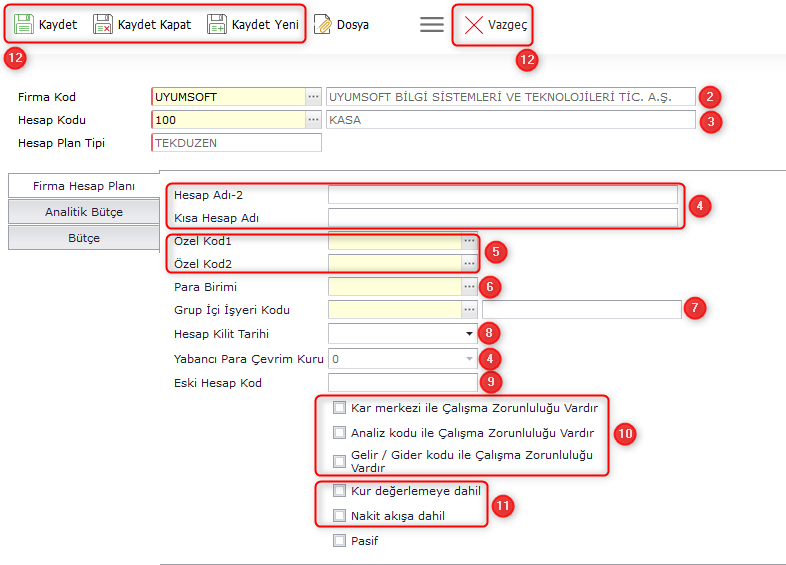Click the Kaydet save icon

tap(24, 24)
